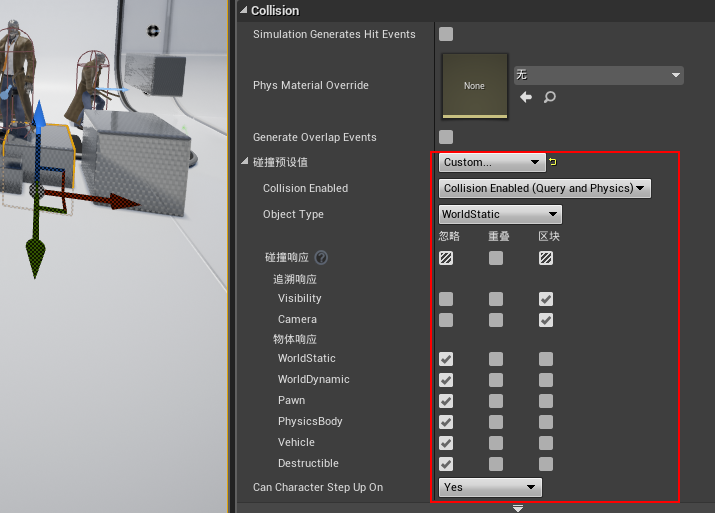Check Camera Ignore checkbox
Viewport: 715px width, 513px height.
coord(446,320)
